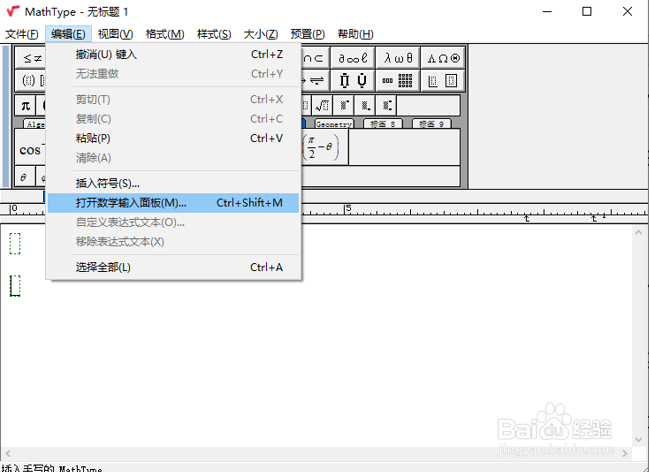Viewport: 649px width, 472px height.
Task: Open the 大小(Z) menu
Action: pos(261,34)
